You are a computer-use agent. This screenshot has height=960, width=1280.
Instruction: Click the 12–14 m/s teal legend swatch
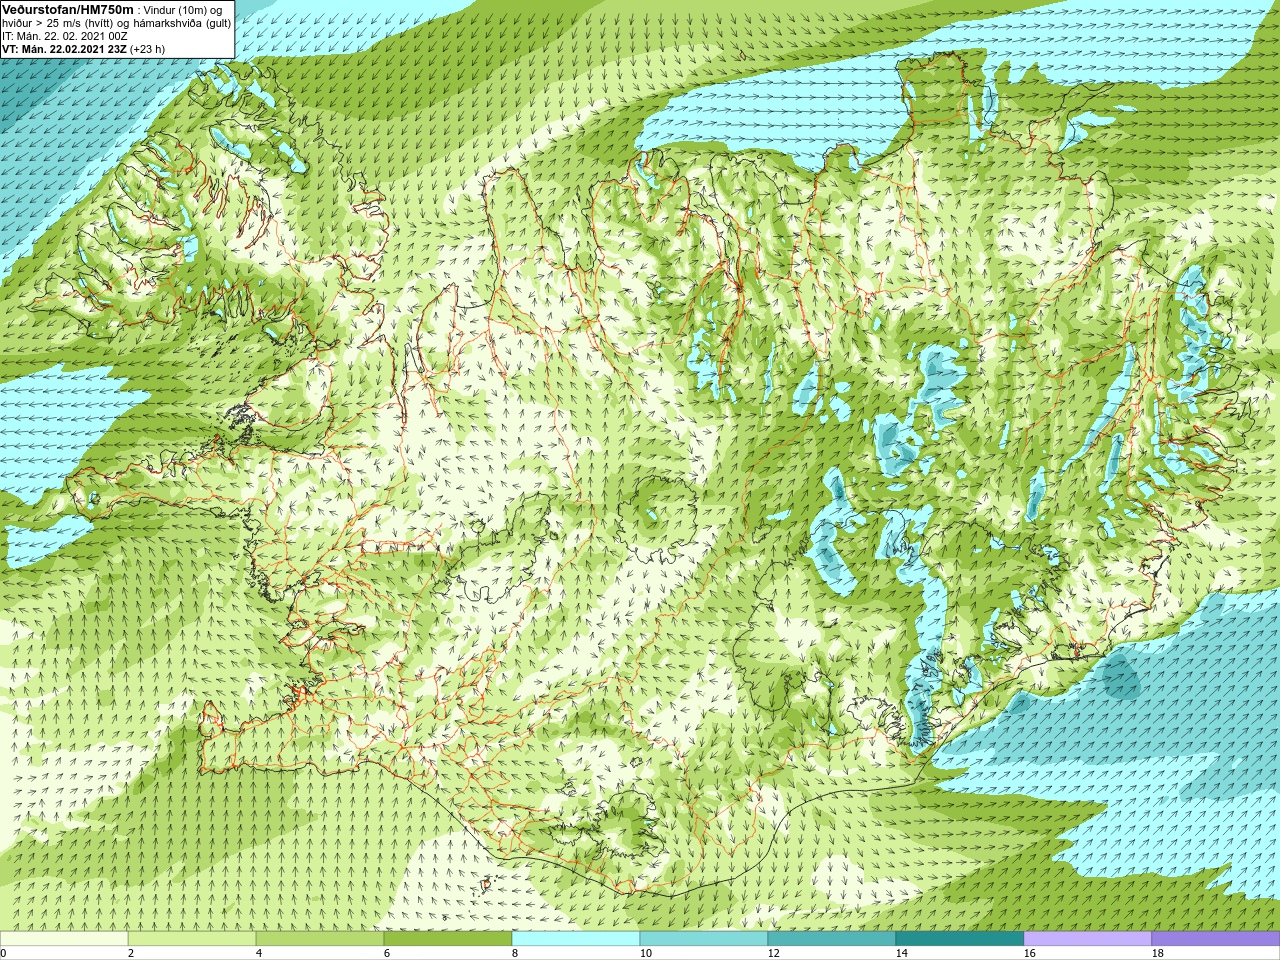(832, 939)
